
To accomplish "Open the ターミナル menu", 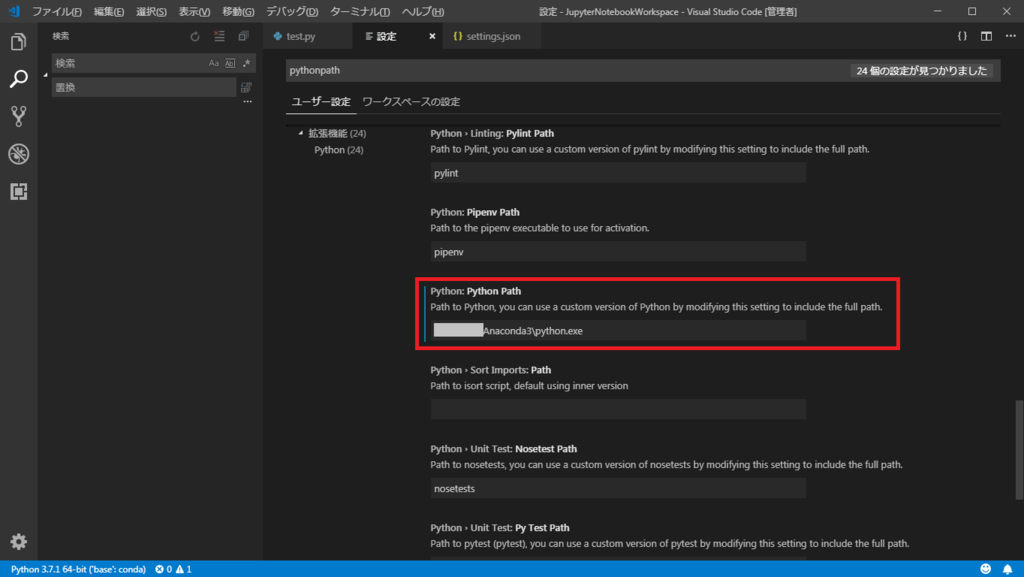I will [360, 12].
